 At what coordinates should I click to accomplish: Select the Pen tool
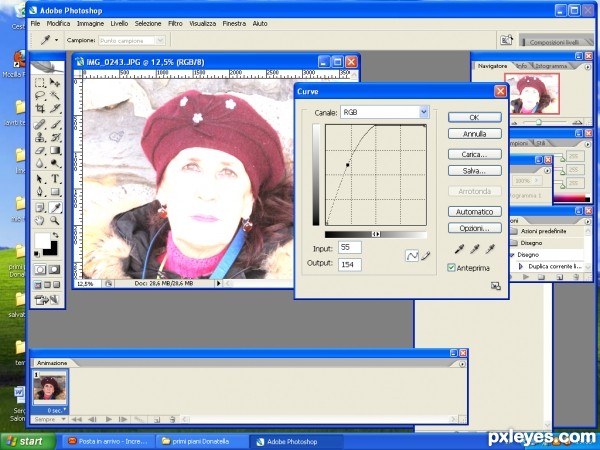pyautogui.click(x=40, y=191)
